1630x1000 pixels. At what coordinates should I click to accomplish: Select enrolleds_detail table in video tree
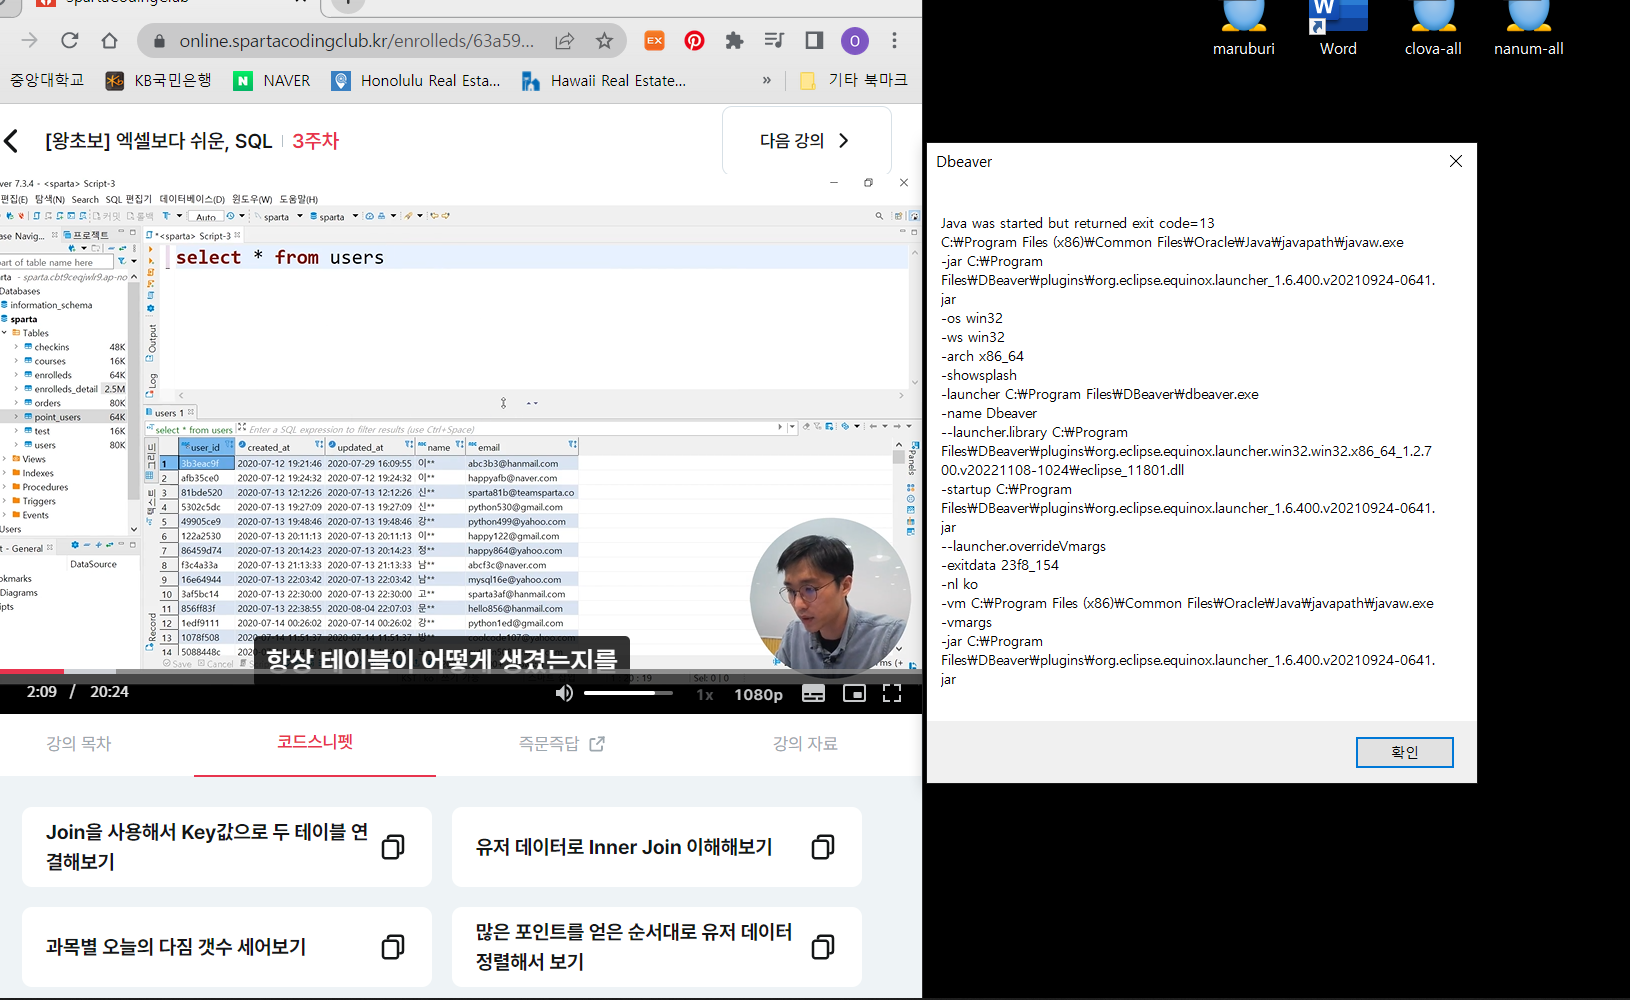click(x=66, y=389)
